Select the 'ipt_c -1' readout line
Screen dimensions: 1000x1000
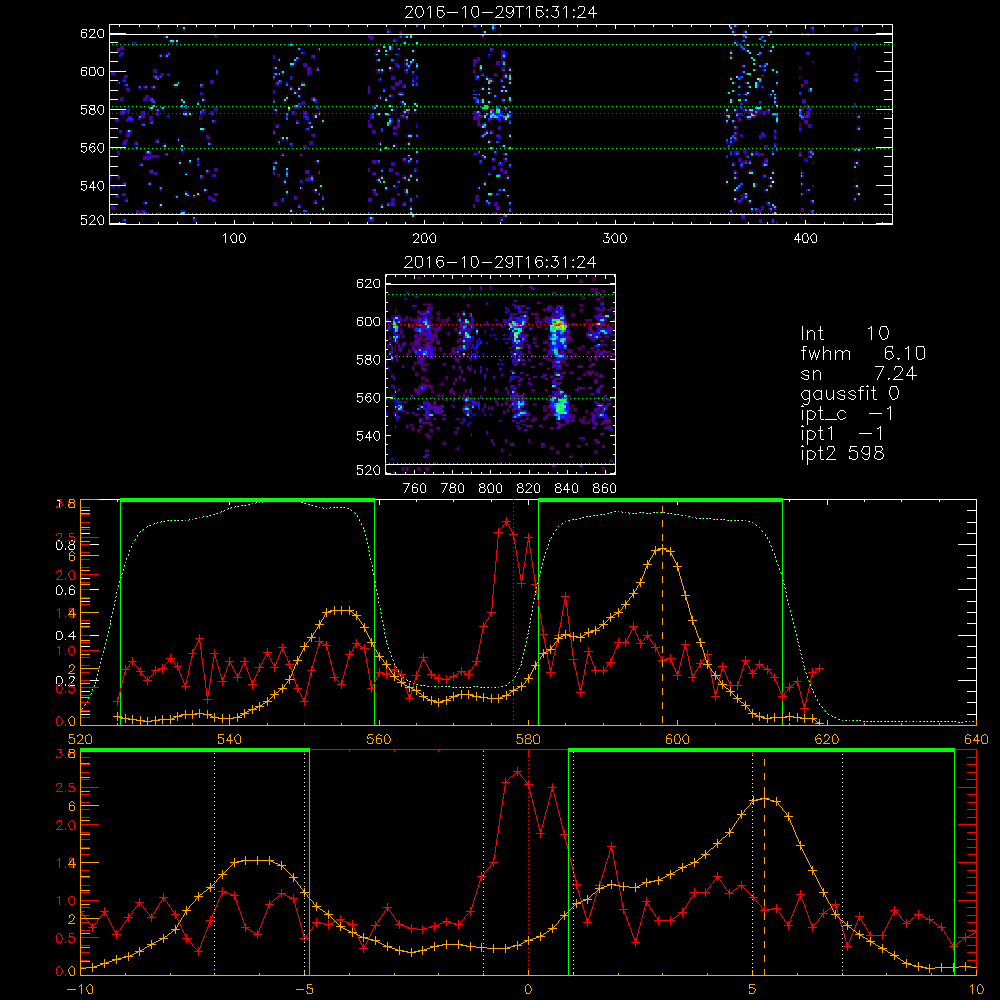click(848, 414)
